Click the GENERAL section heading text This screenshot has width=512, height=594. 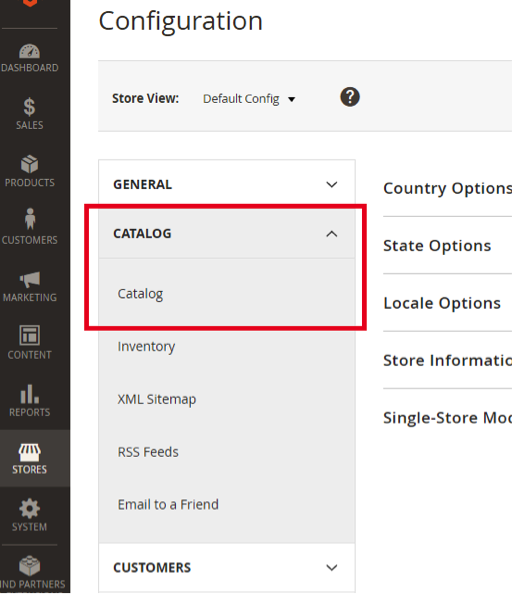coord(142,184)
